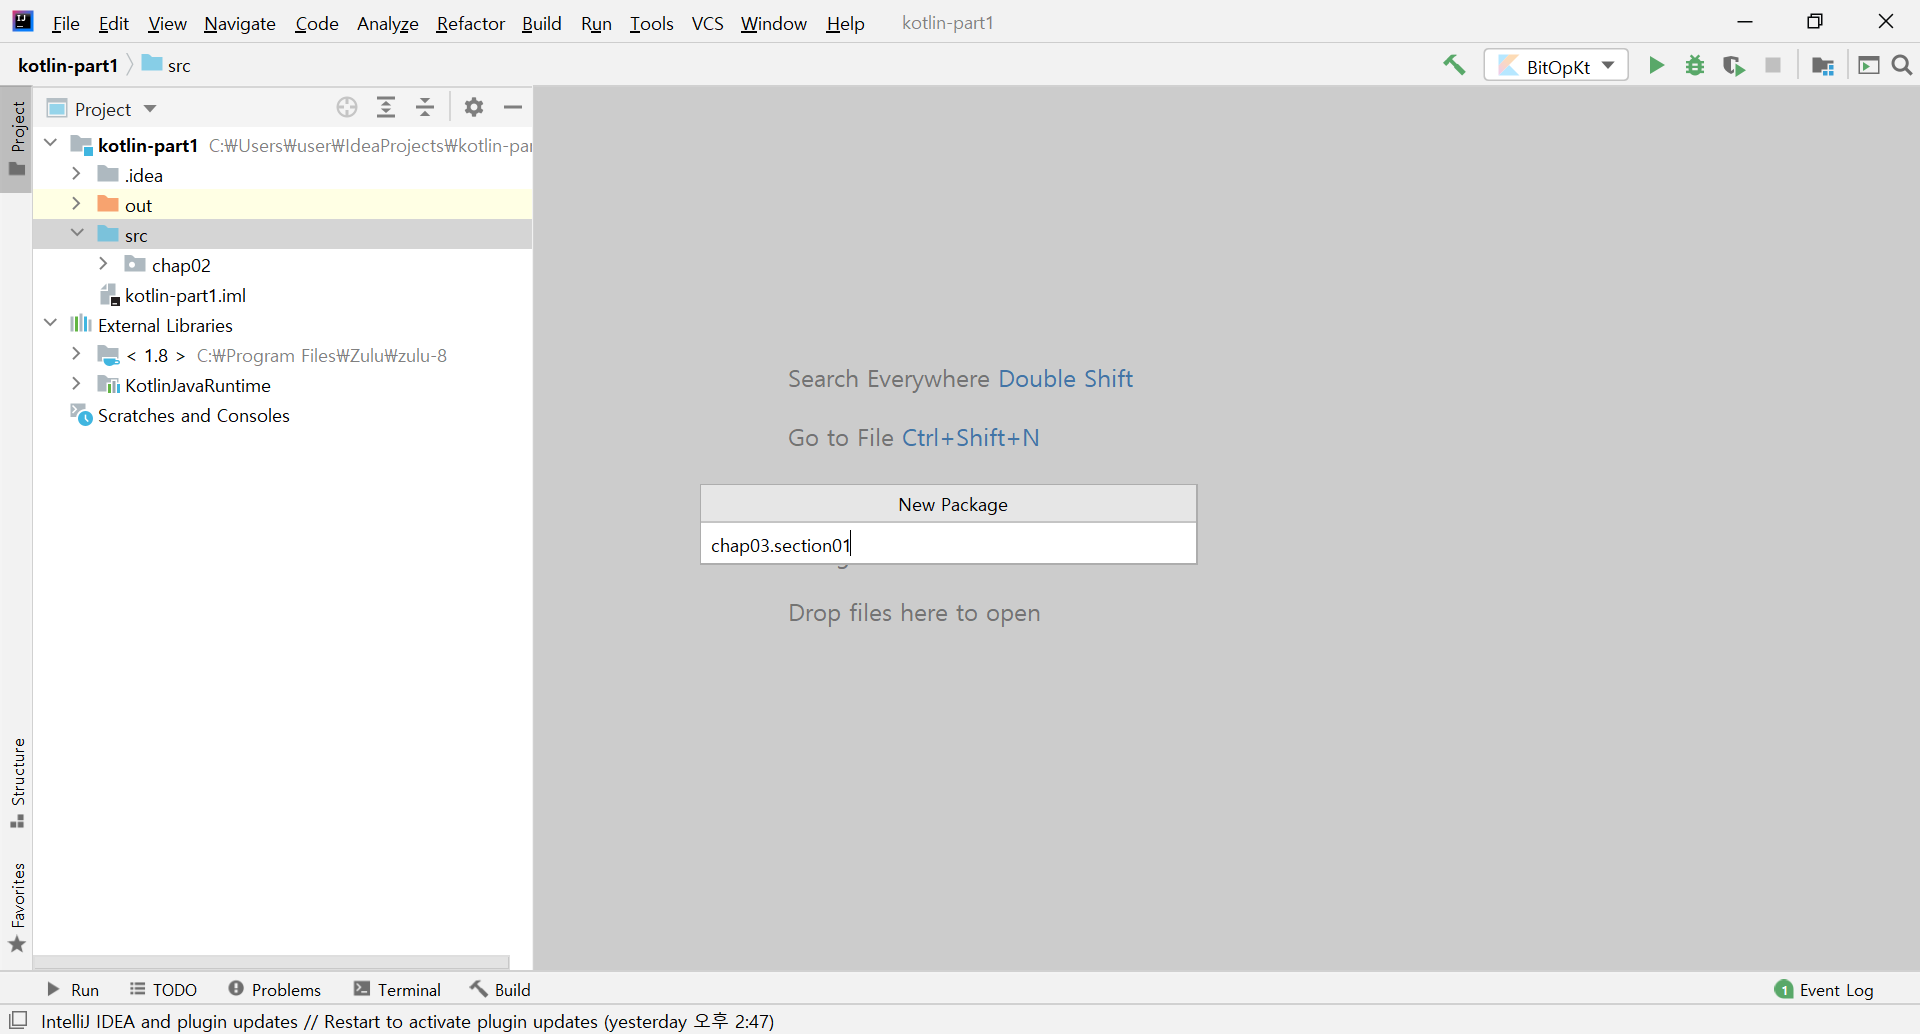Toggle the Project side tab

point(17,139)
